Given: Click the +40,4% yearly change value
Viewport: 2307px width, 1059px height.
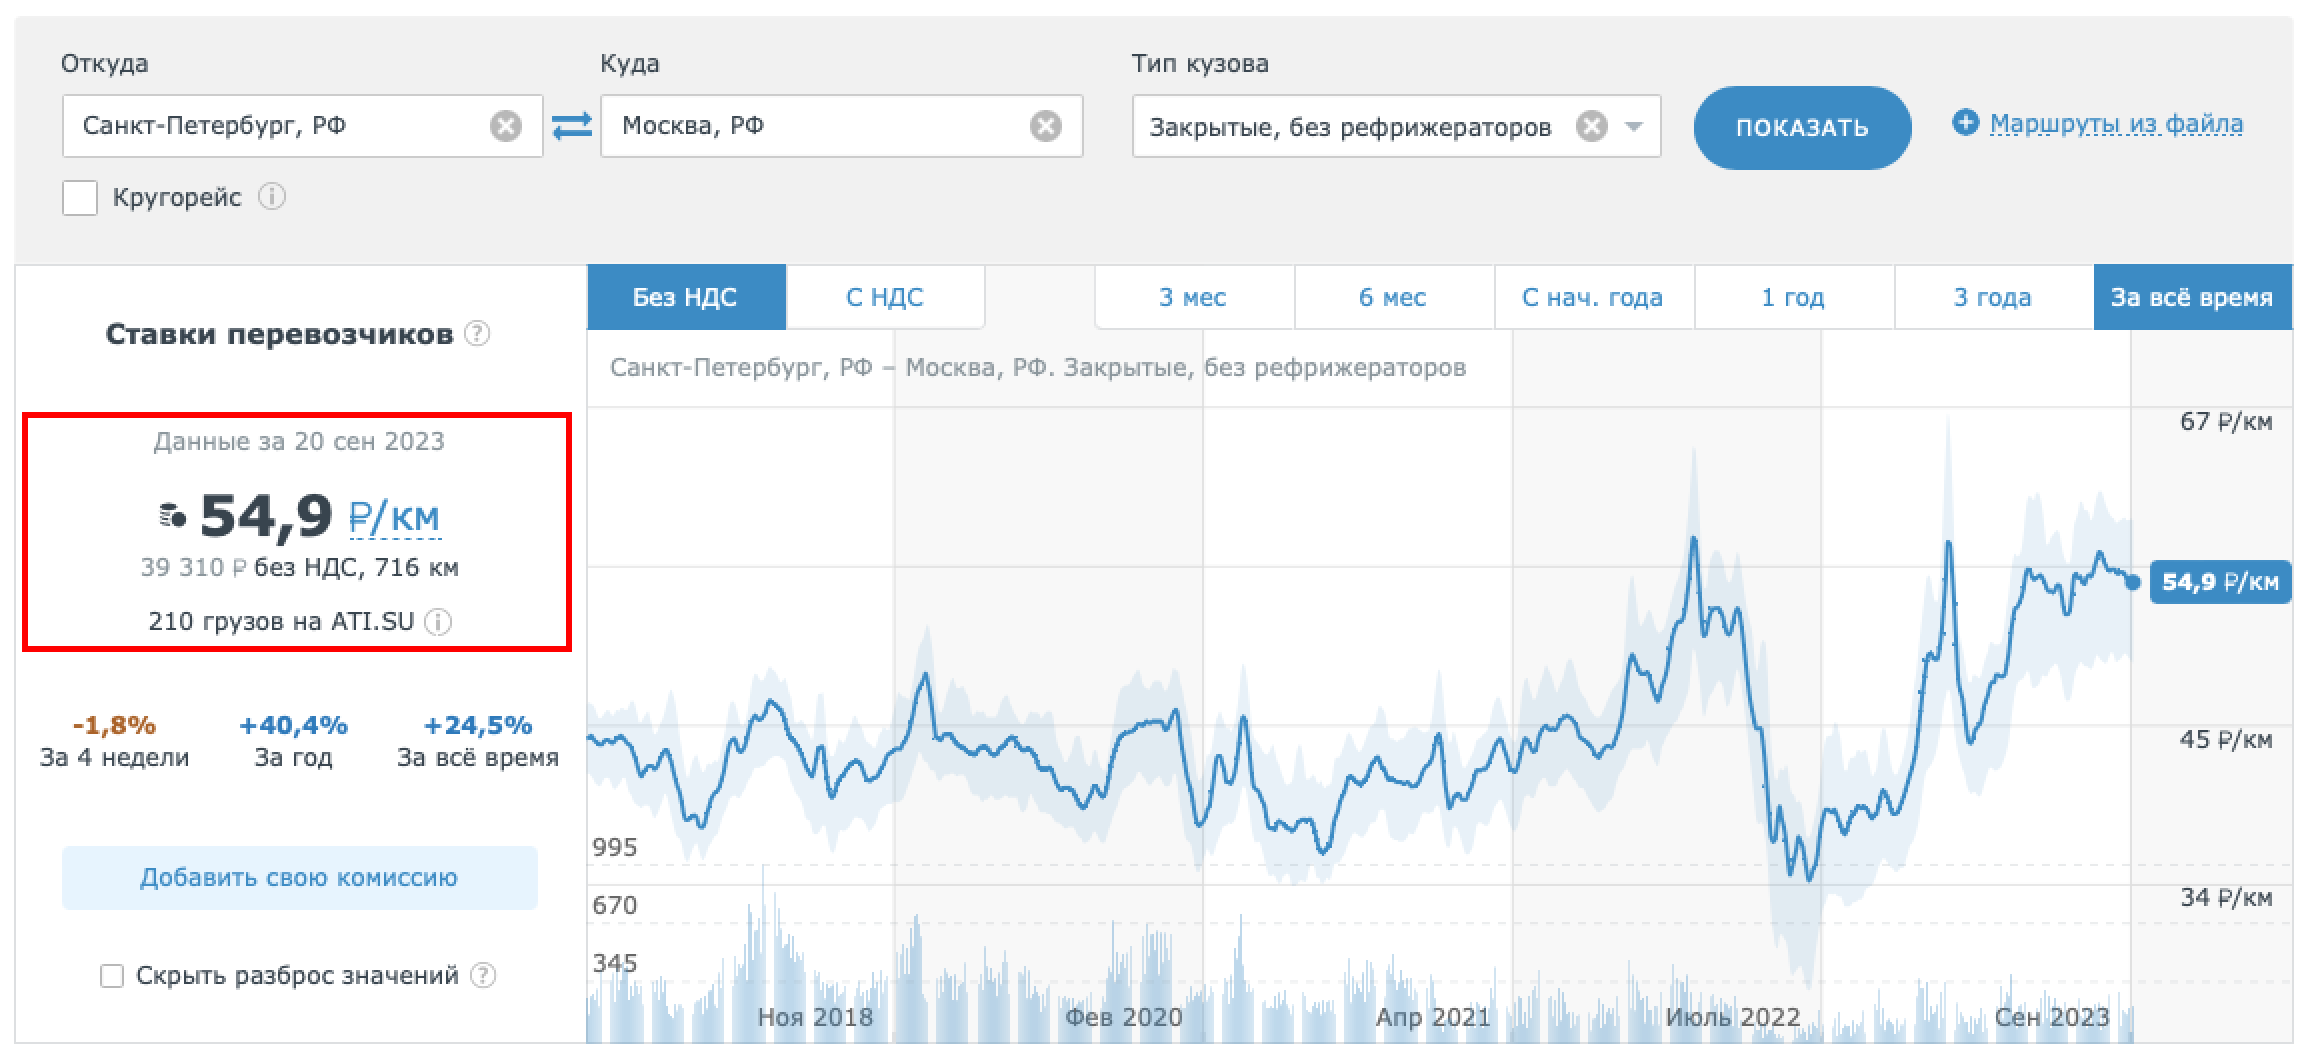Looking at the screenshot, I should (293, 725).
